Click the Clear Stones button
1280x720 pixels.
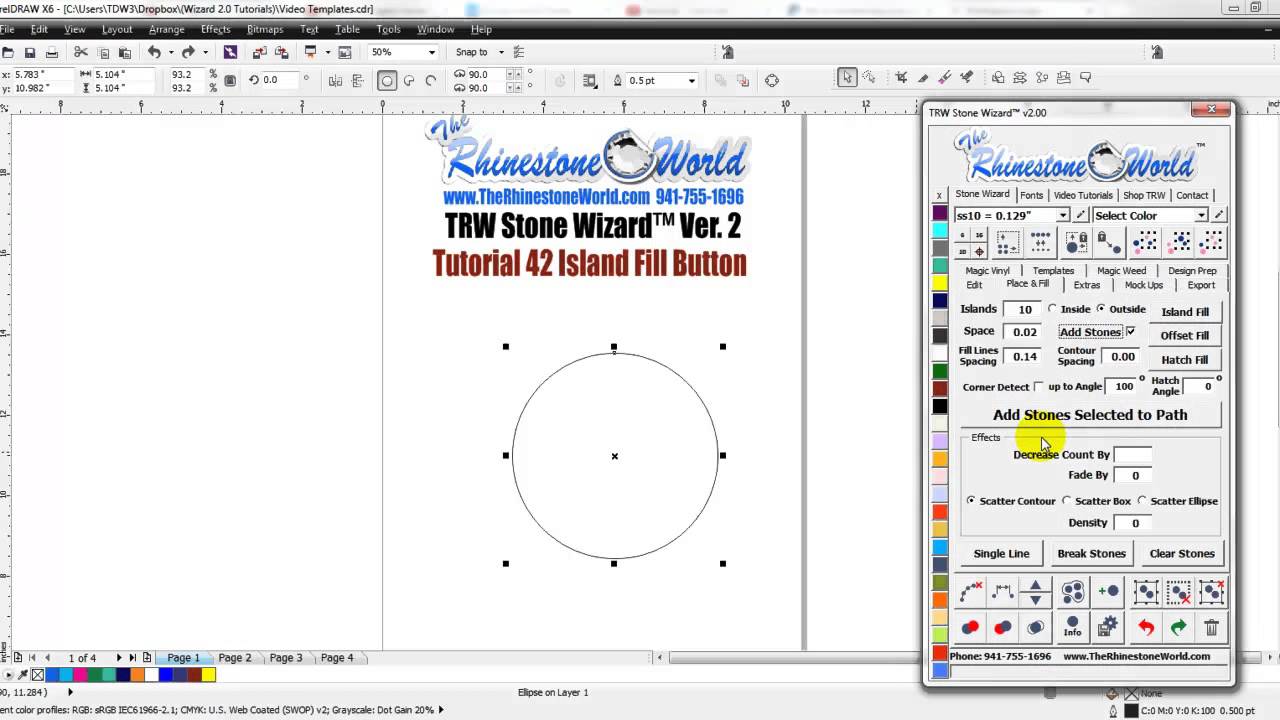point(1182,553)
